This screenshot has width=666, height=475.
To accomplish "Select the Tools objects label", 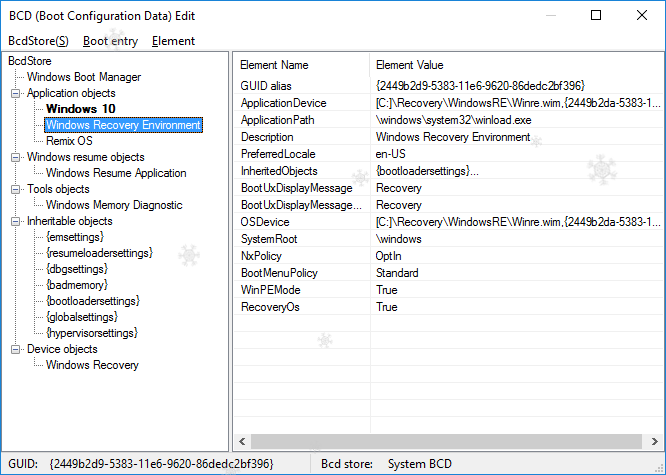I will tap(58, 189).
